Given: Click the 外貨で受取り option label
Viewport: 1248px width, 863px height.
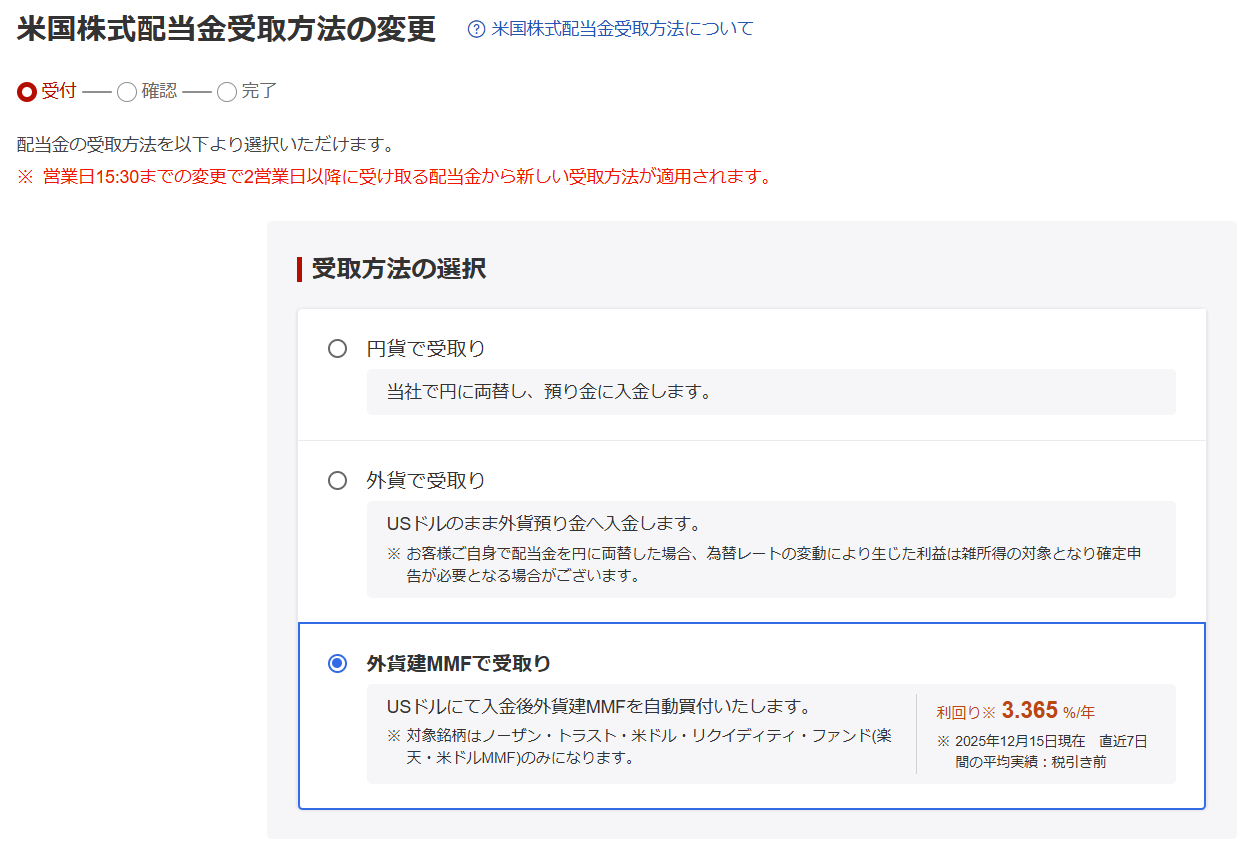Looking at the screenshot, I should pyautogui.click(x=426, y=481).
